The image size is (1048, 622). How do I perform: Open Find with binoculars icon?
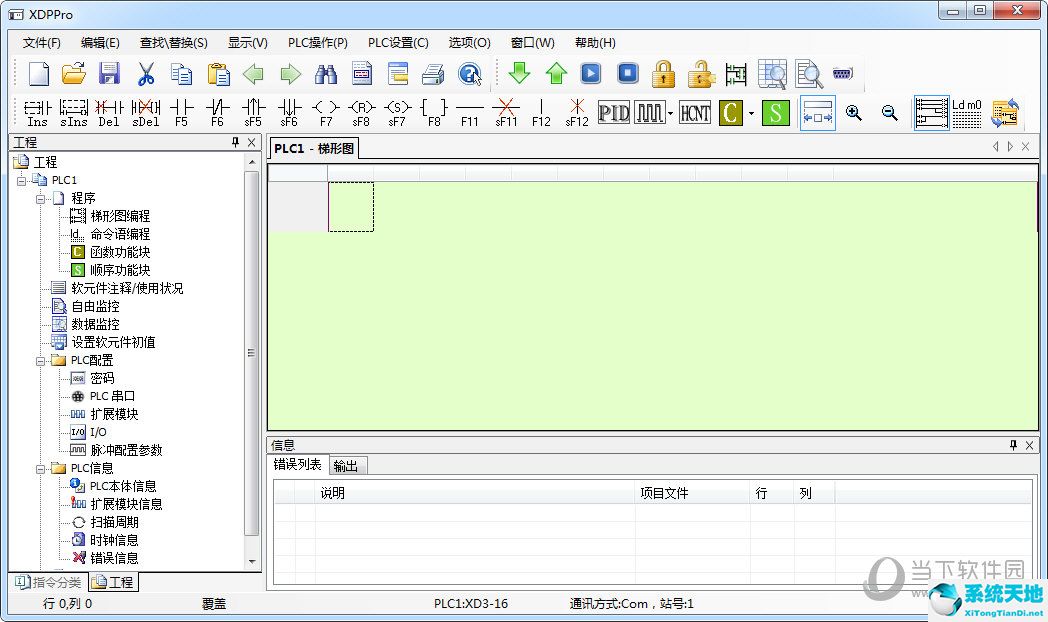[325, 73]
